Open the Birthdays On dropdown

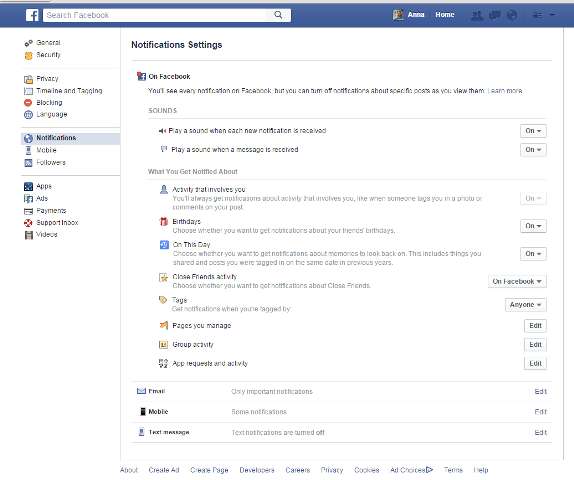533,226
